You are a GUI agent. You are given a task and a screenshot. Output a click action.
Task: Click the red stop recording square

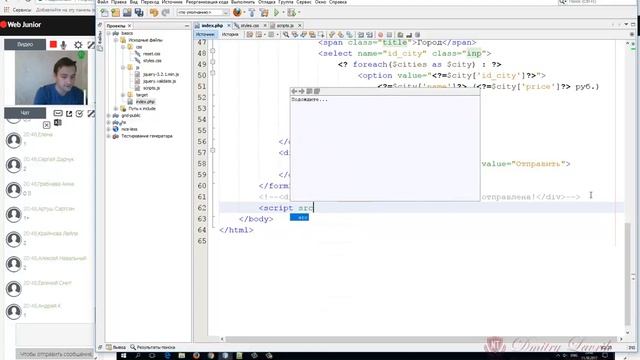53,44
